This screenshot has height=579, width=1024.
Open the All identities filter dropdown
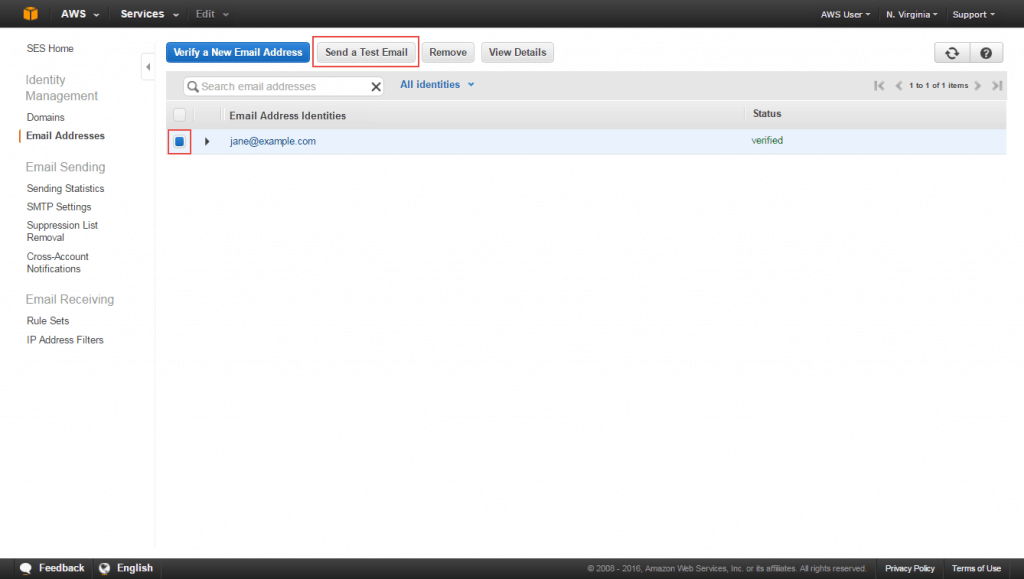437,85
